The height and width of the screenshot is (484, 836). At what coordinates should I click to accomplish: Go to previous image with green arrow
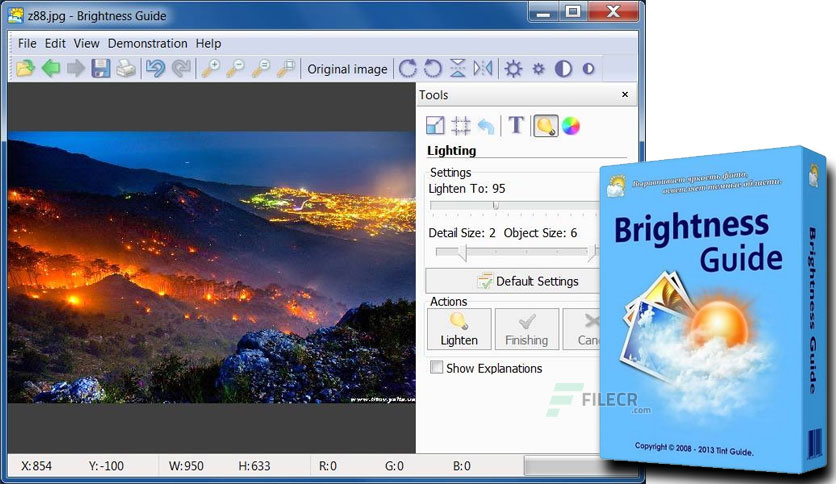(x=51, y=68)
